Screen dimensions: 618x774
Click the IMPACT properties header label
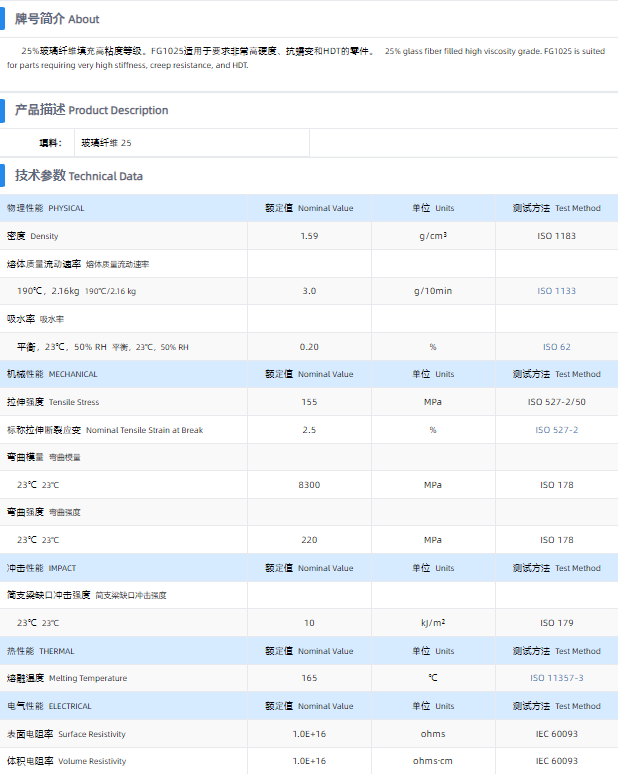(41, 568)
